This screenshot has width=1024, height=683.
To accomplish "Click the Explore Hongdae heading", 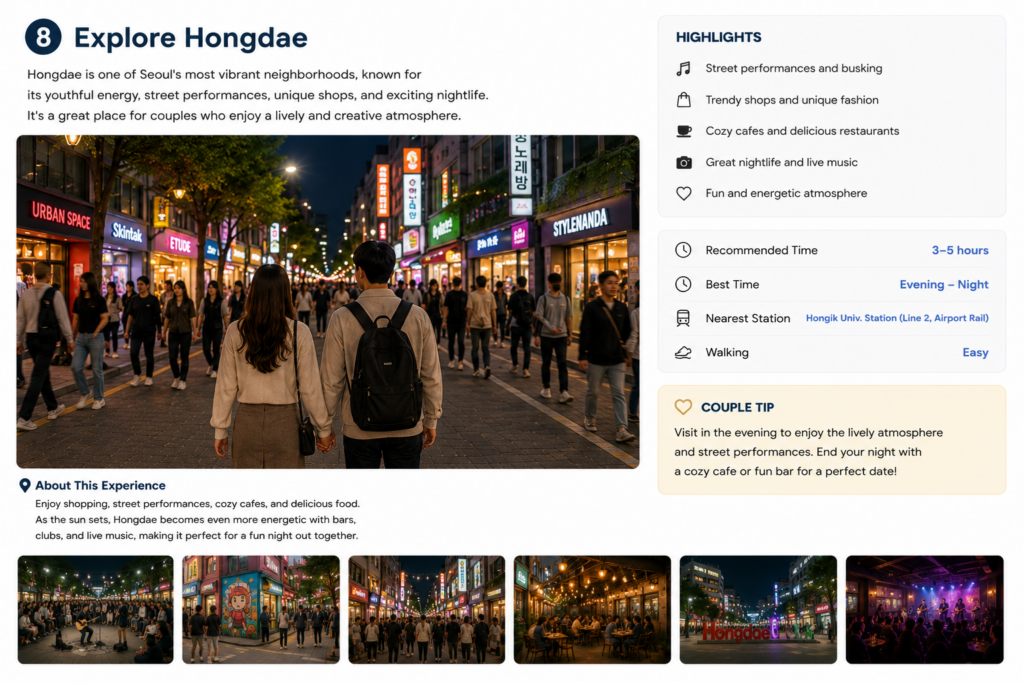I will click(x=190, y=38).
